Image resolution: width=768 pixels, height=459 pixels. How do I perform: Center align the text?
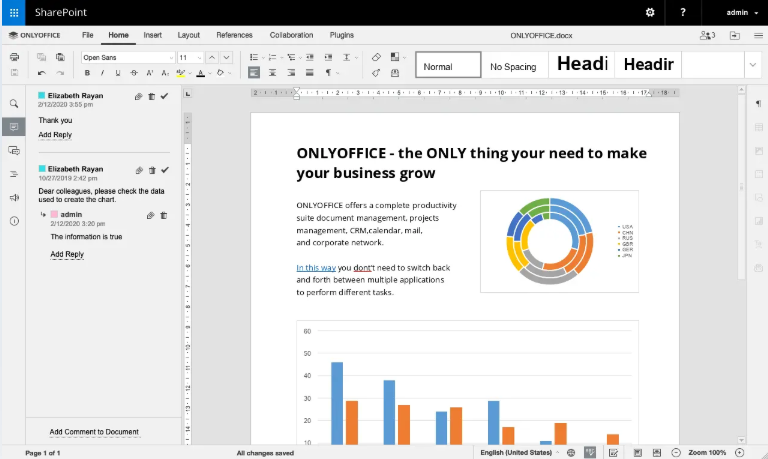click(272, 73)
